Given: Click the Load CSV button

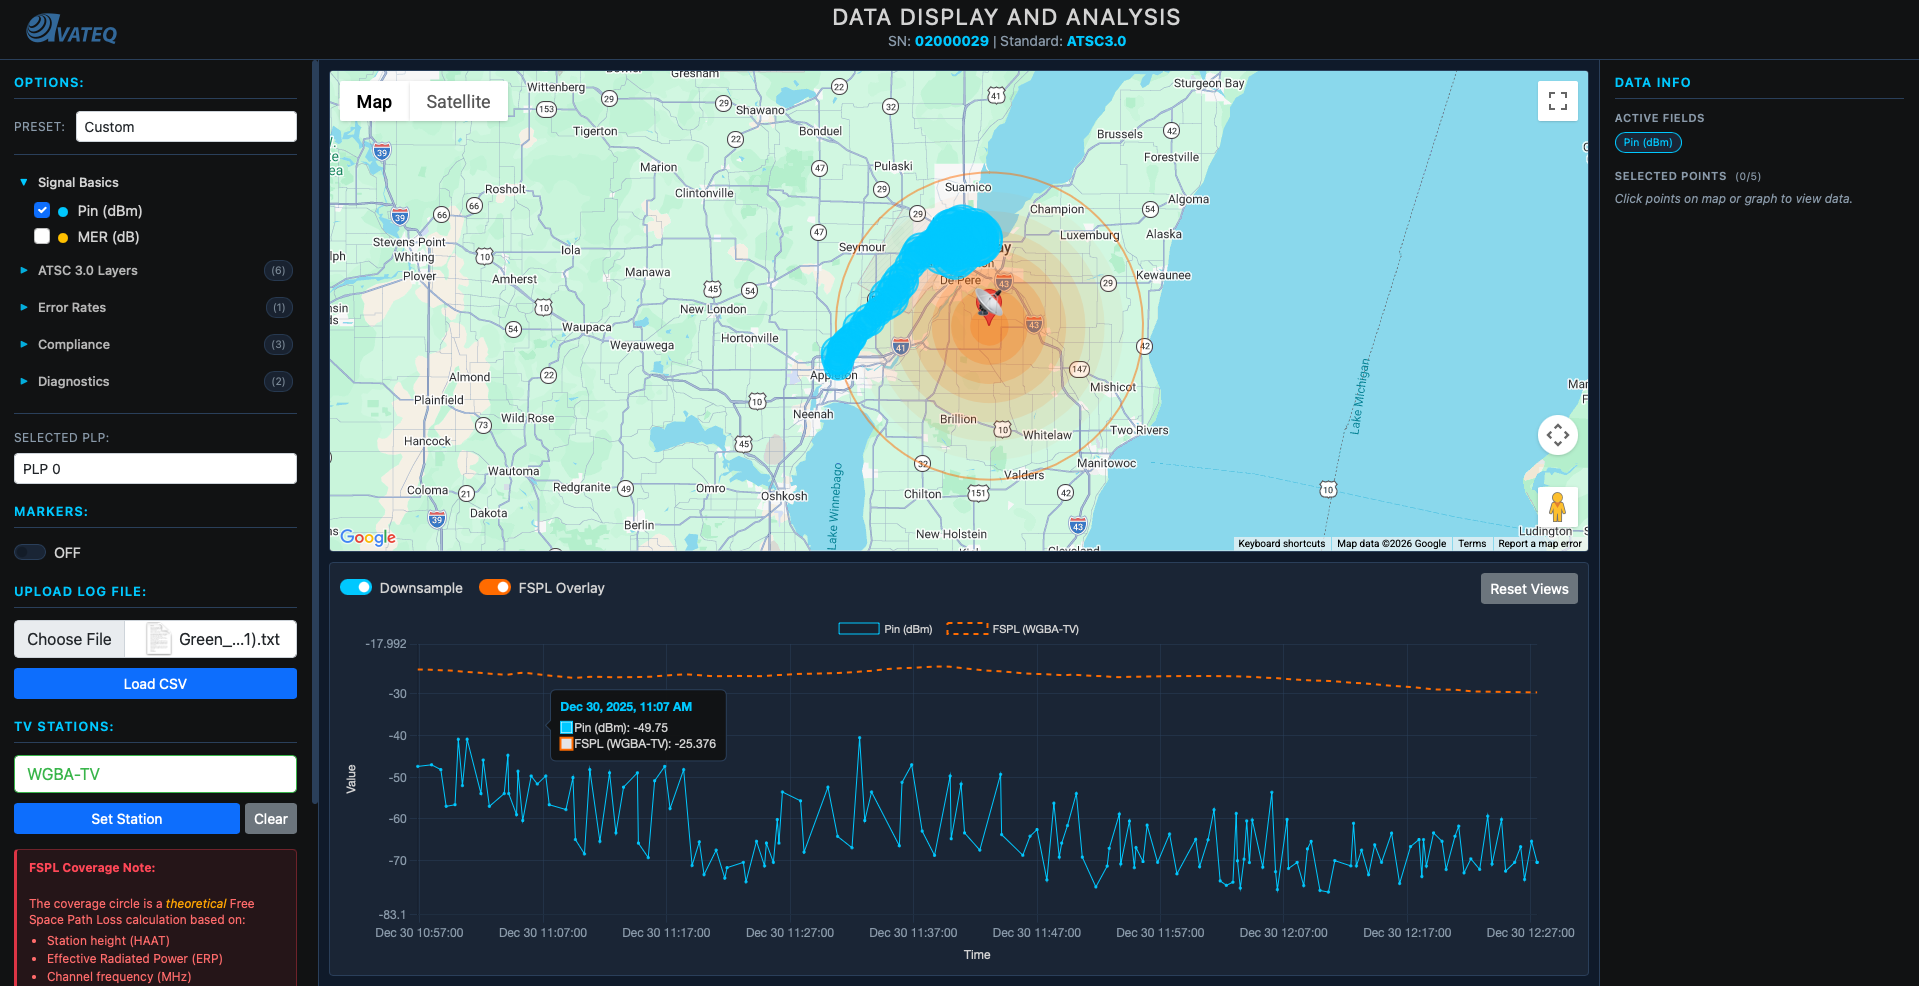Looking at the screenshot, I should 155,683.
